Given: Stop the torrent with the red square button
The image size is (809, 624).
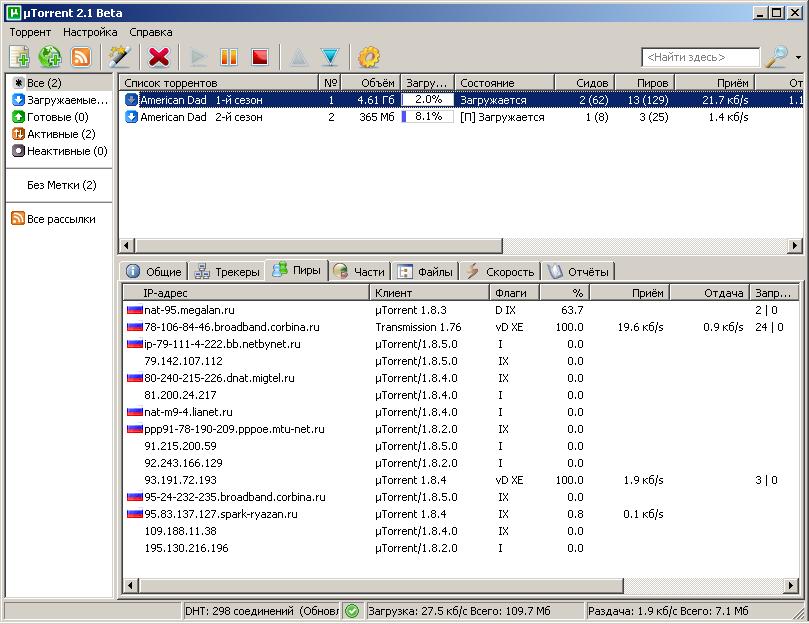Looking at the screenshot, I should (x=260, y=57).
